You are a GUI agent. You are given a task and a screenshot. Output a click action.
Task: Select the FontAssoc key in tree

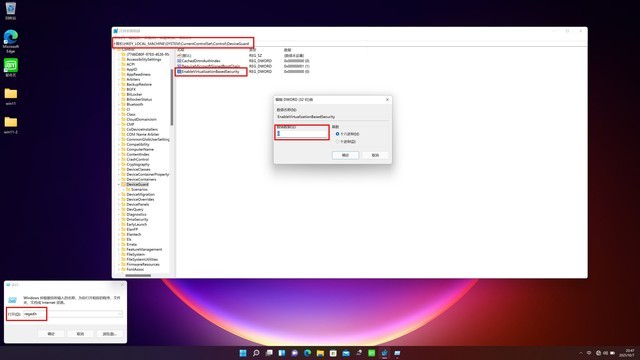[135, 269]
